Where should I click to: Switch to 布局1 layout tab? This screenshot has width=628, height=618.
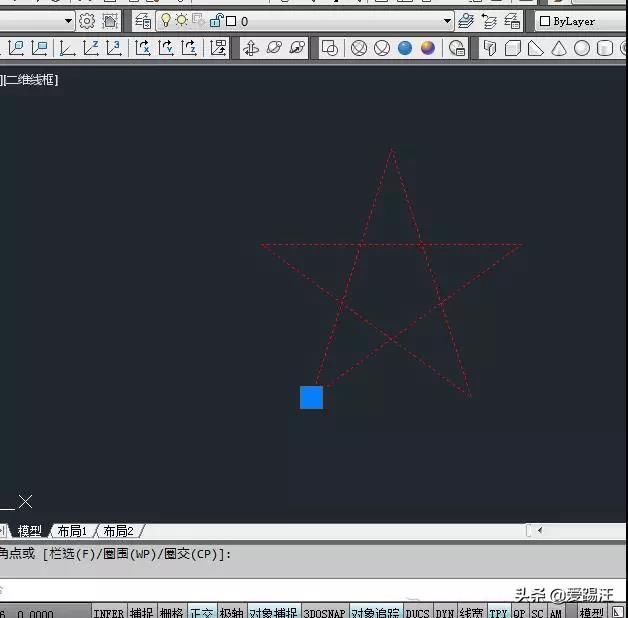click(72, 531)
